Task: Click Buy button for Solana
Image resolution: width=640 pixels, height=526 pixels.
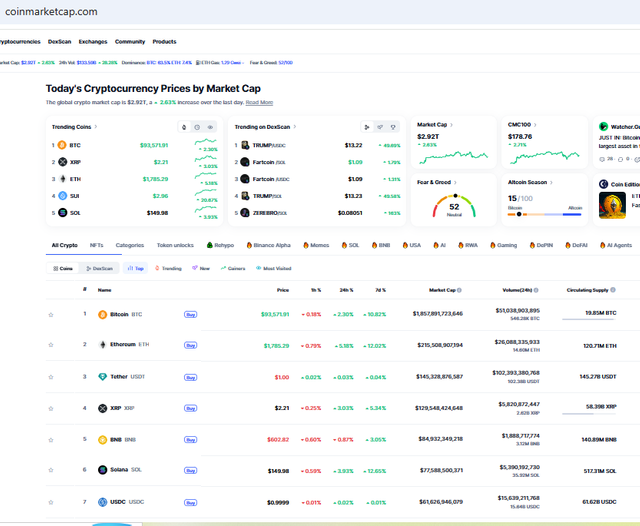Action: pos(191,470)
